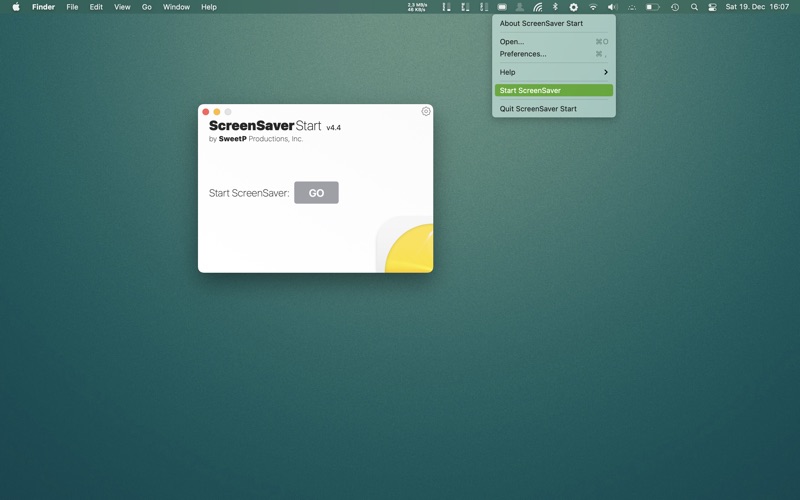Image resolution: width=800 pixels, height=500 pixels.
Task: Click the user silhouette menu bar icon
Action: coord(519,7)
